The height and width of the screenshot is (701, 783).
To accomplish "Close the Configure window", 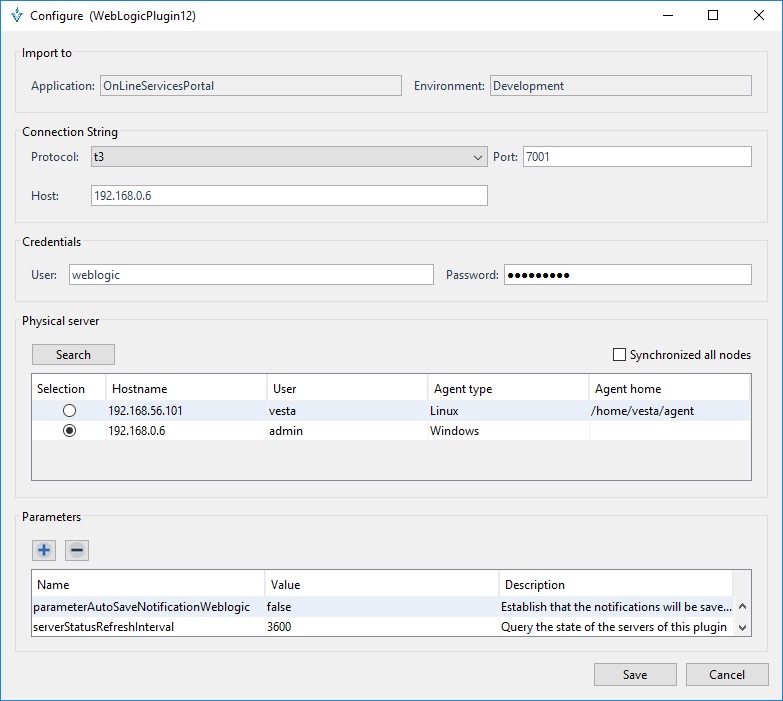I will pyautogui.click(x=759, y=15).
